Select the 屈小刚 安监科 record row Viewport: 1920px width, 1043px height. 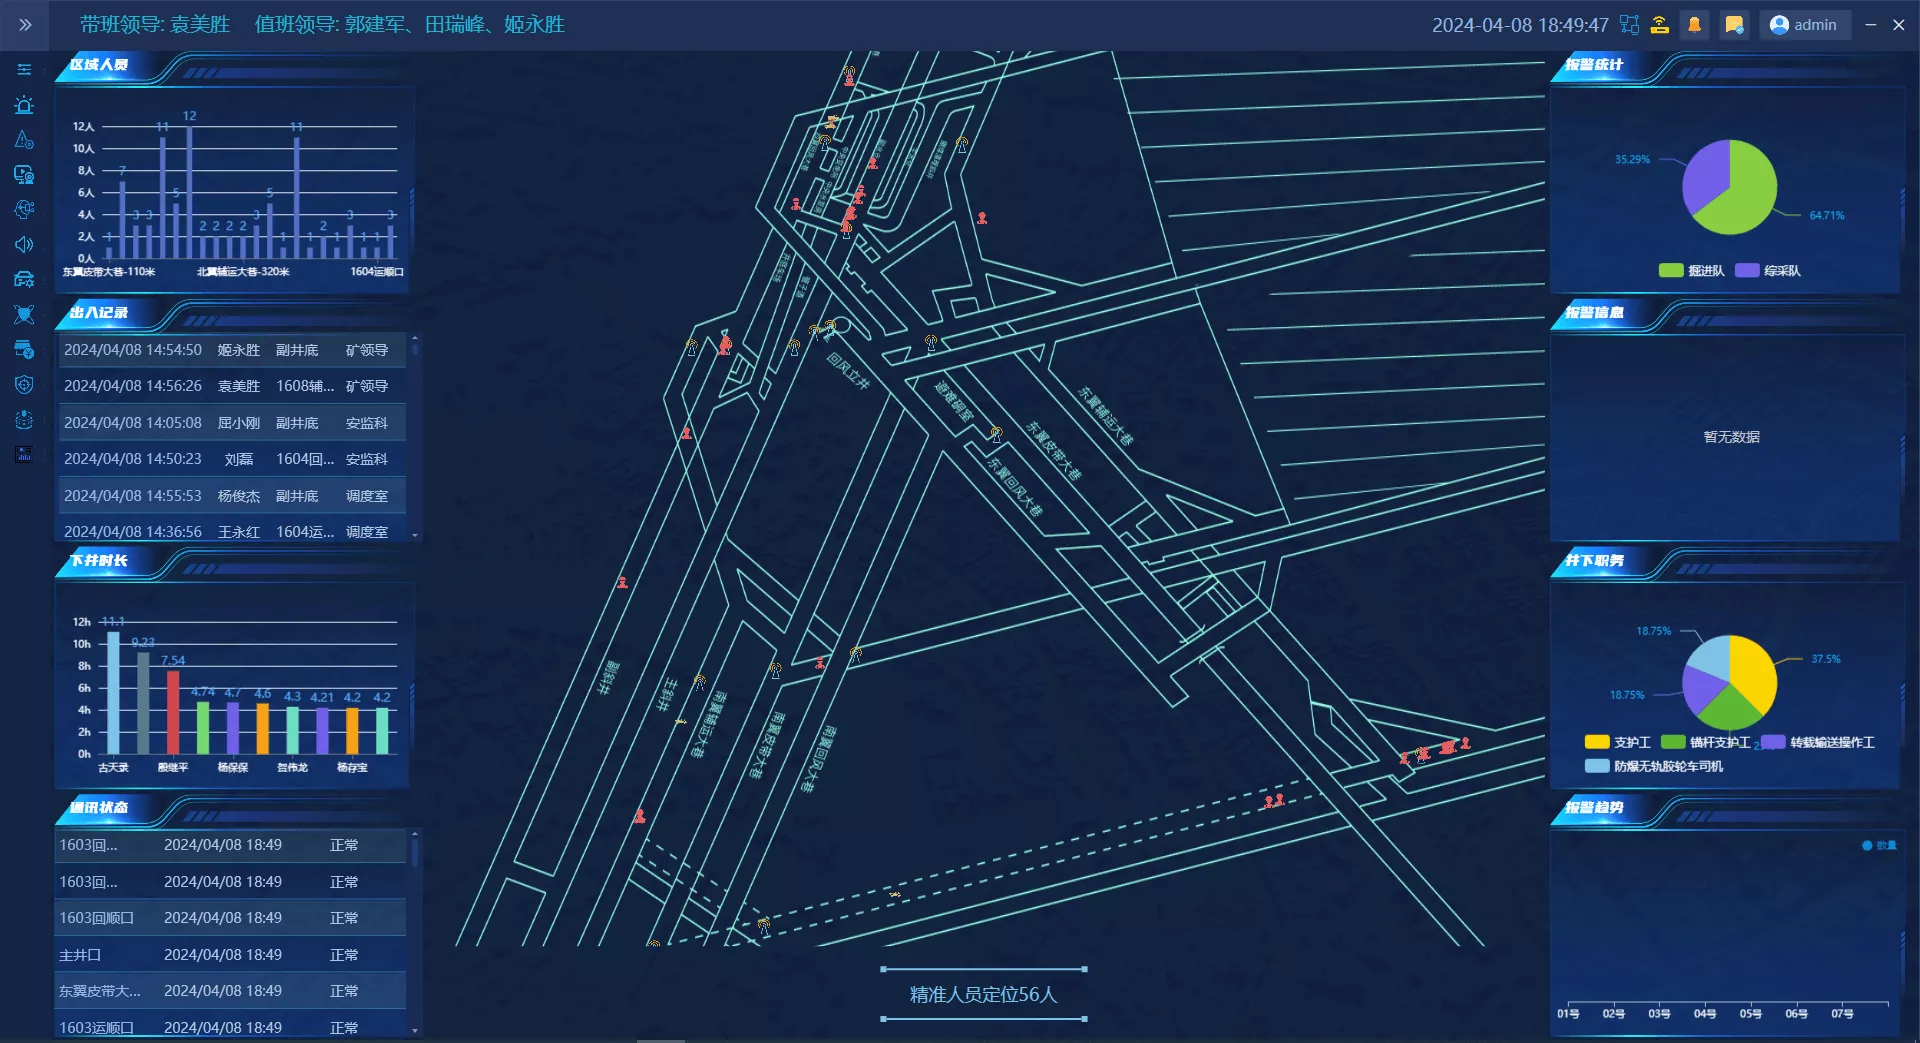pos(231,423)
